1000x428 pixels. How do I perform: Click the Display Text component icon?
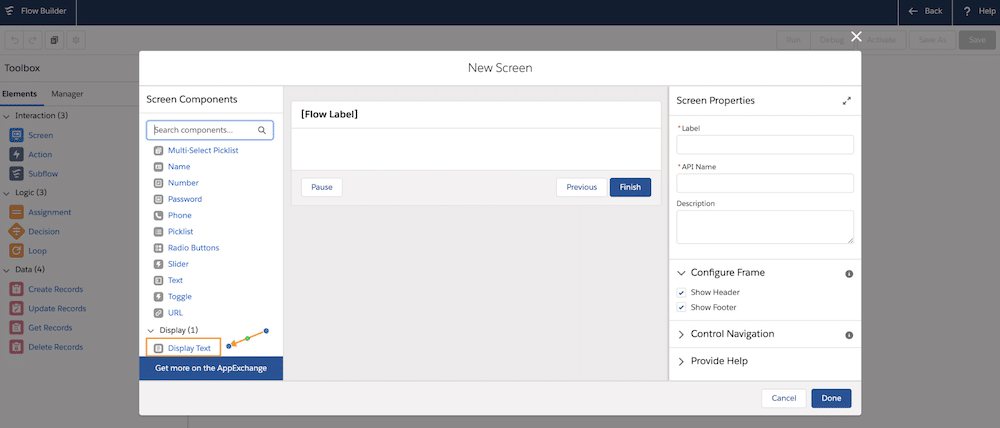(x=158, y=348)
